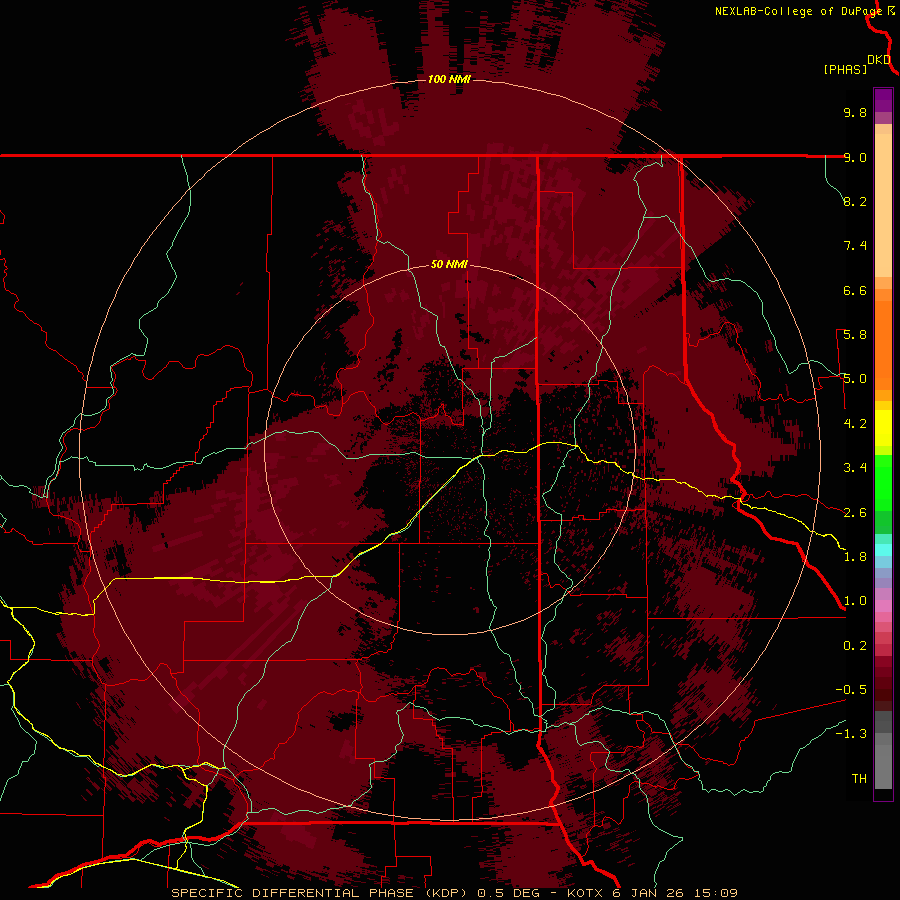
Task: Click the 100 NMI range ring label
Action: (x=449, y=79)
